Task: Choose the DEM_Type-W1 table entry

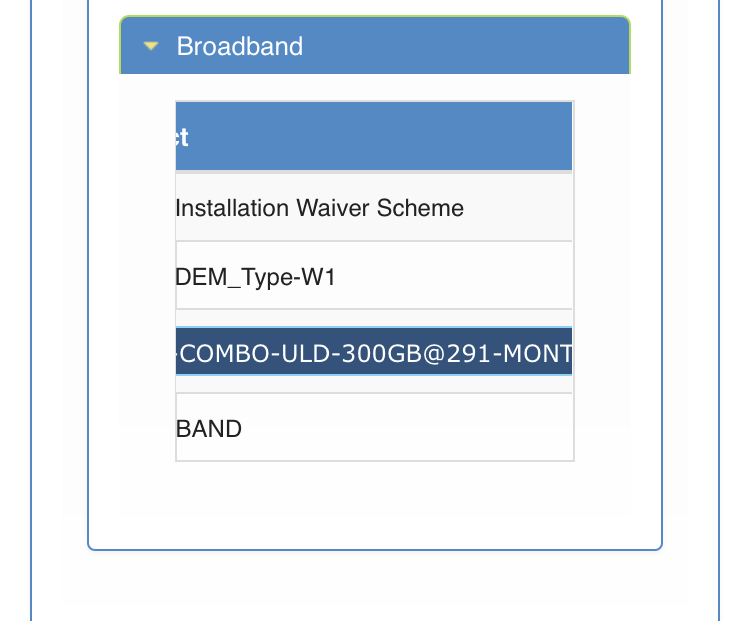Action: [256, 276]
